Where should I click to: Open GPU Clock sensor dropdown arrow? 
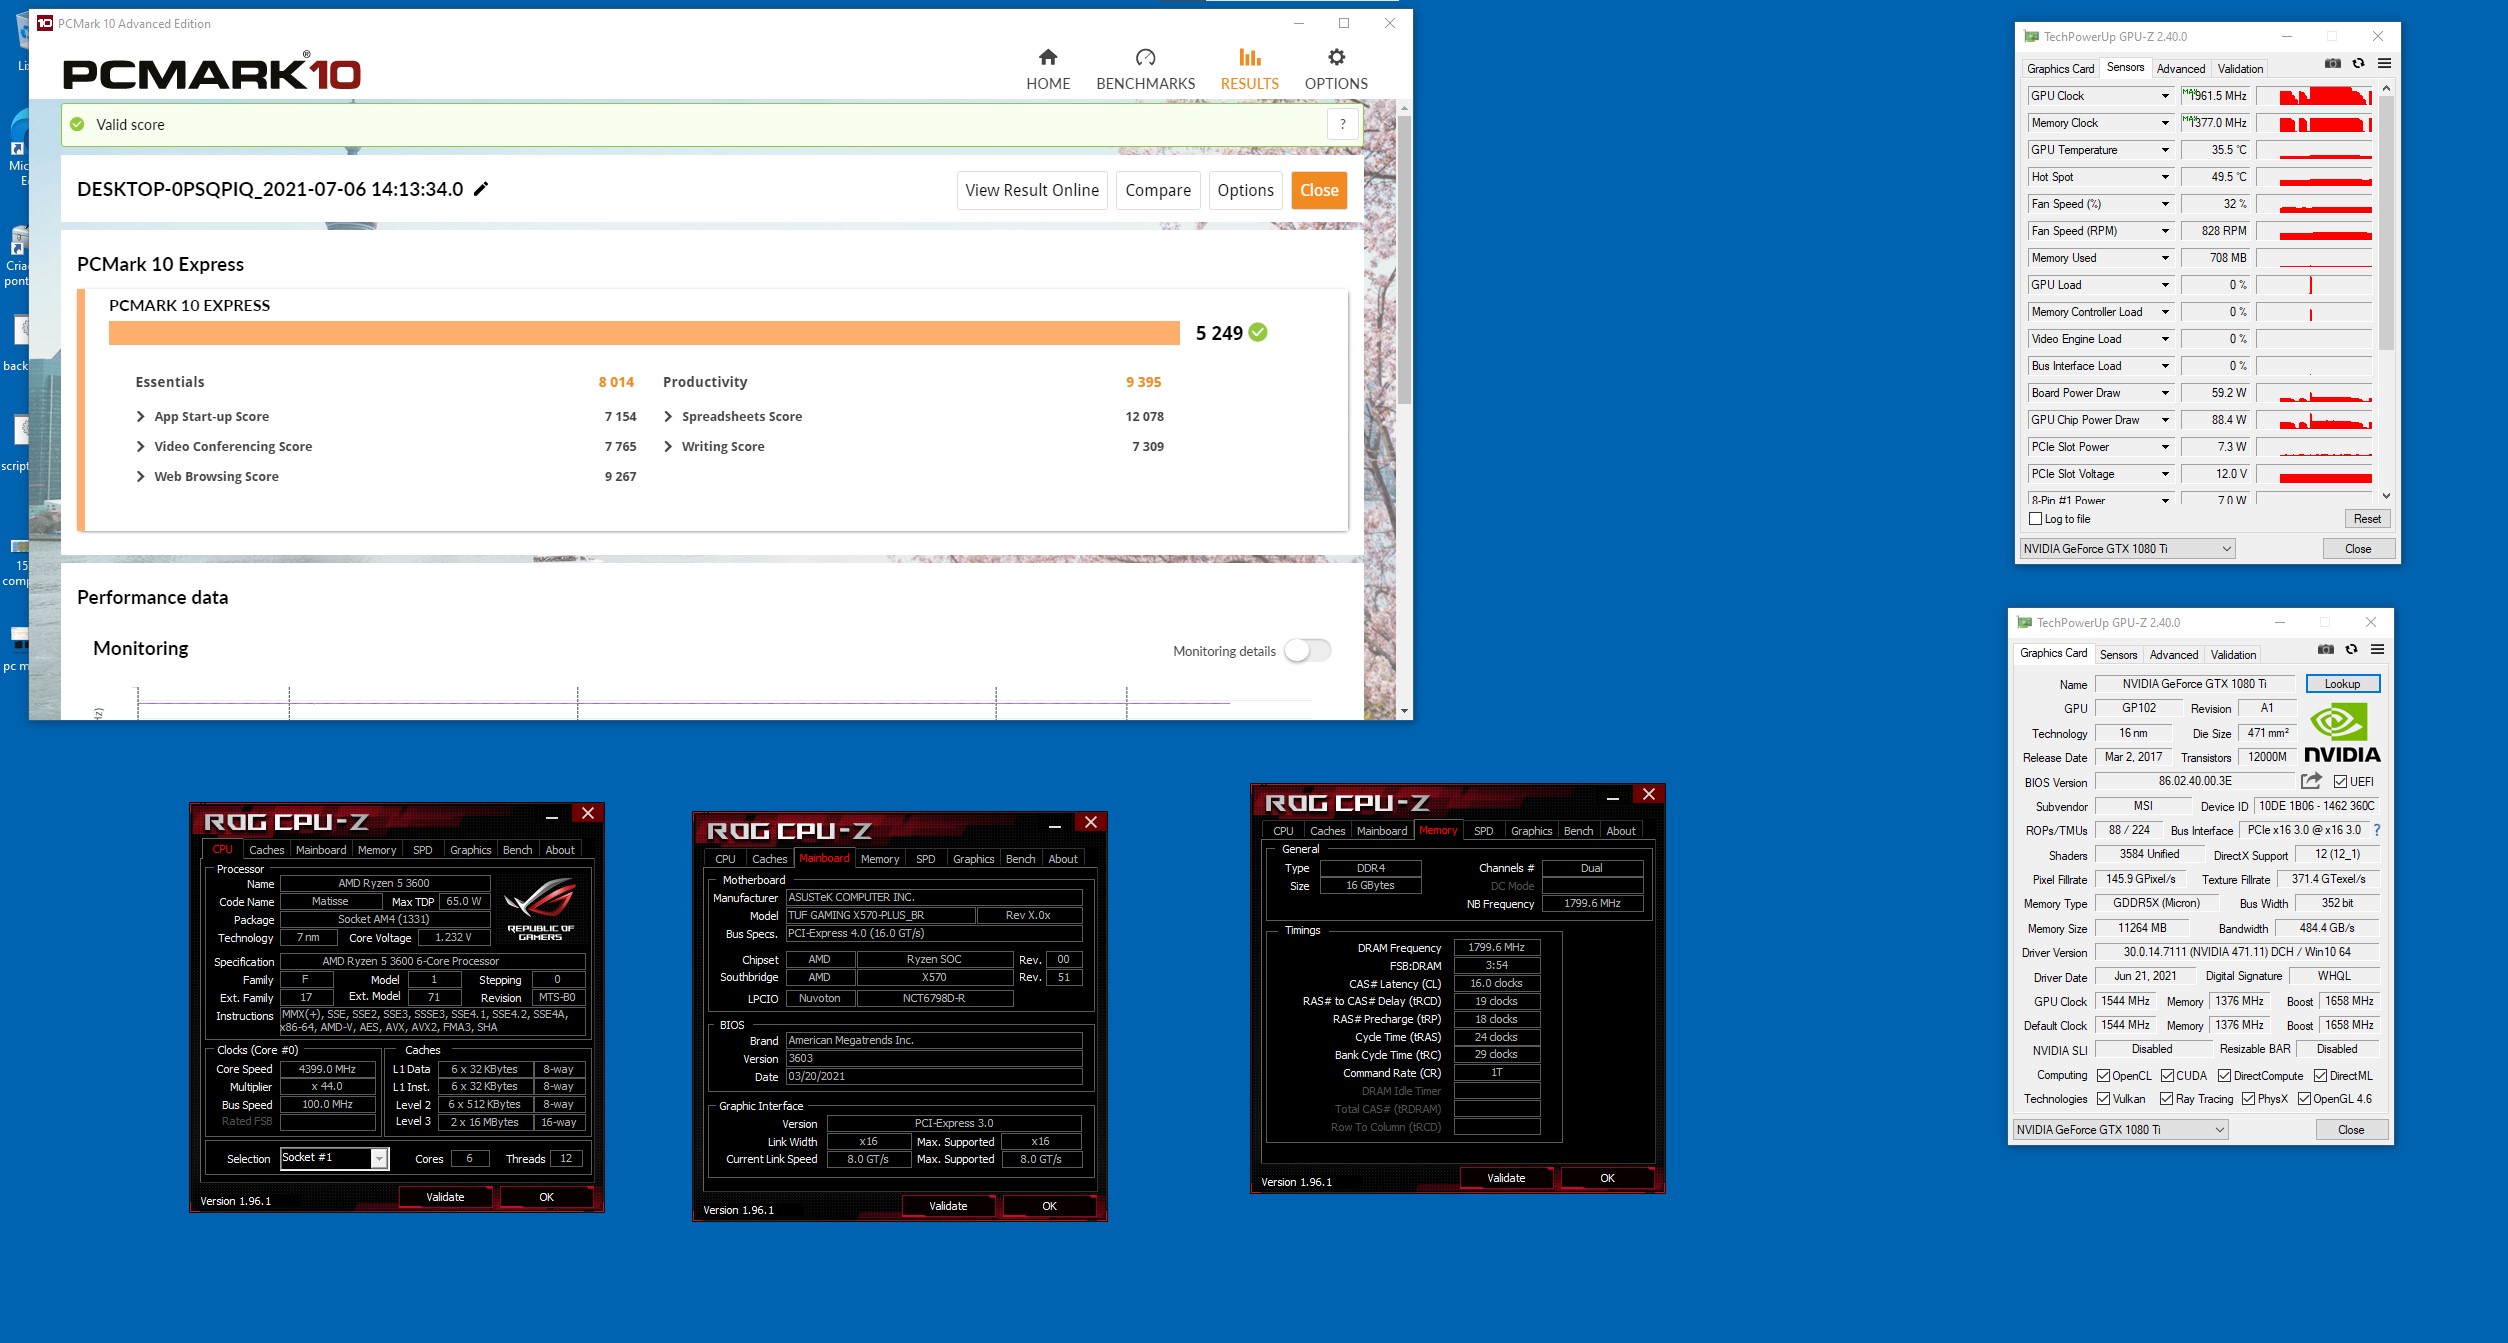pos(2165,96)
